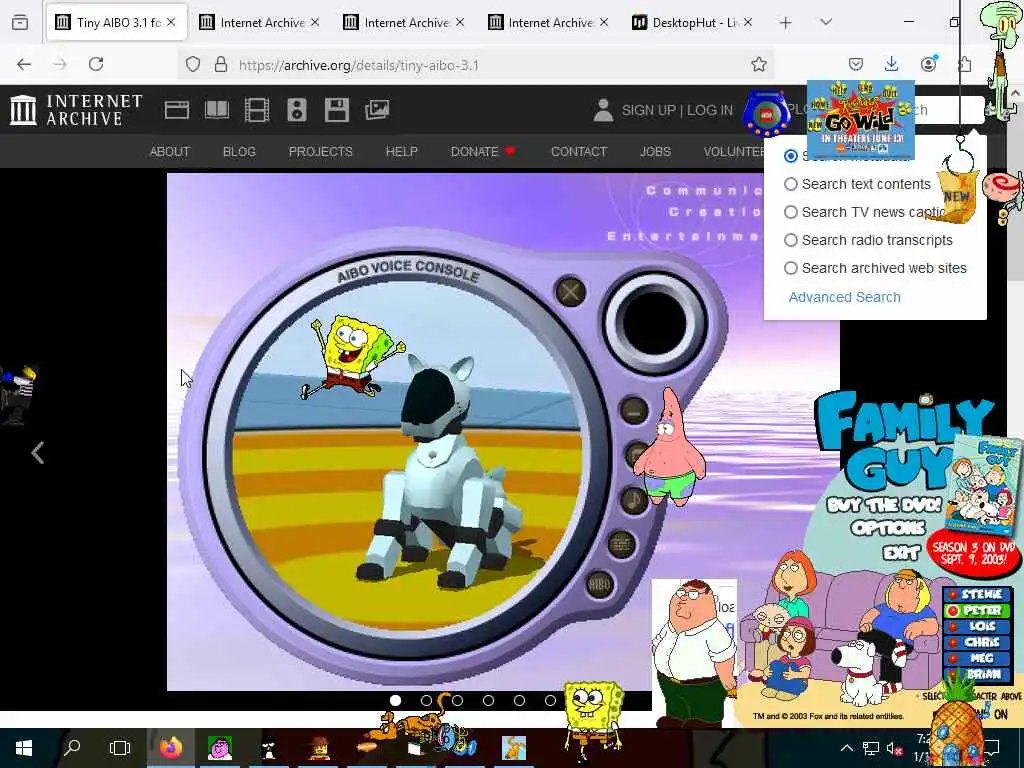Choose Chris in Family Guy character list
Screen dimensions: 1024x768
point(976,642)
